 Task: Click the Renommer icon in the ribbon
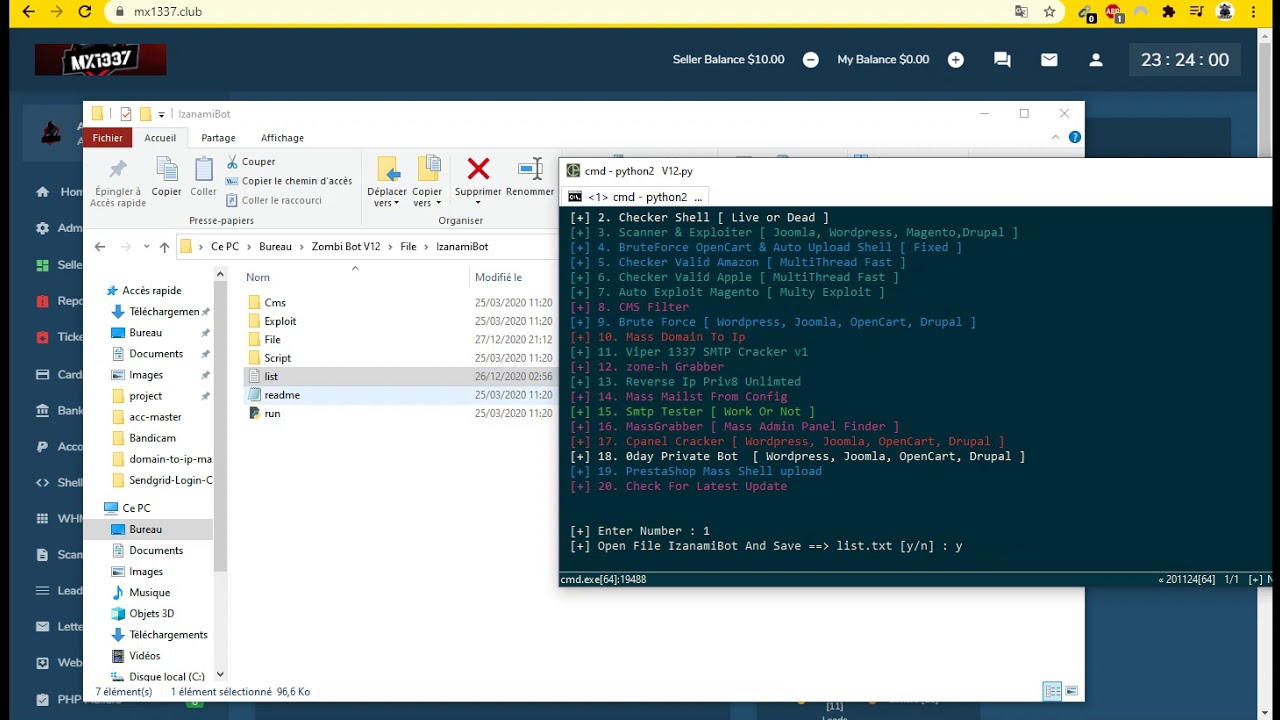(530, 169)
